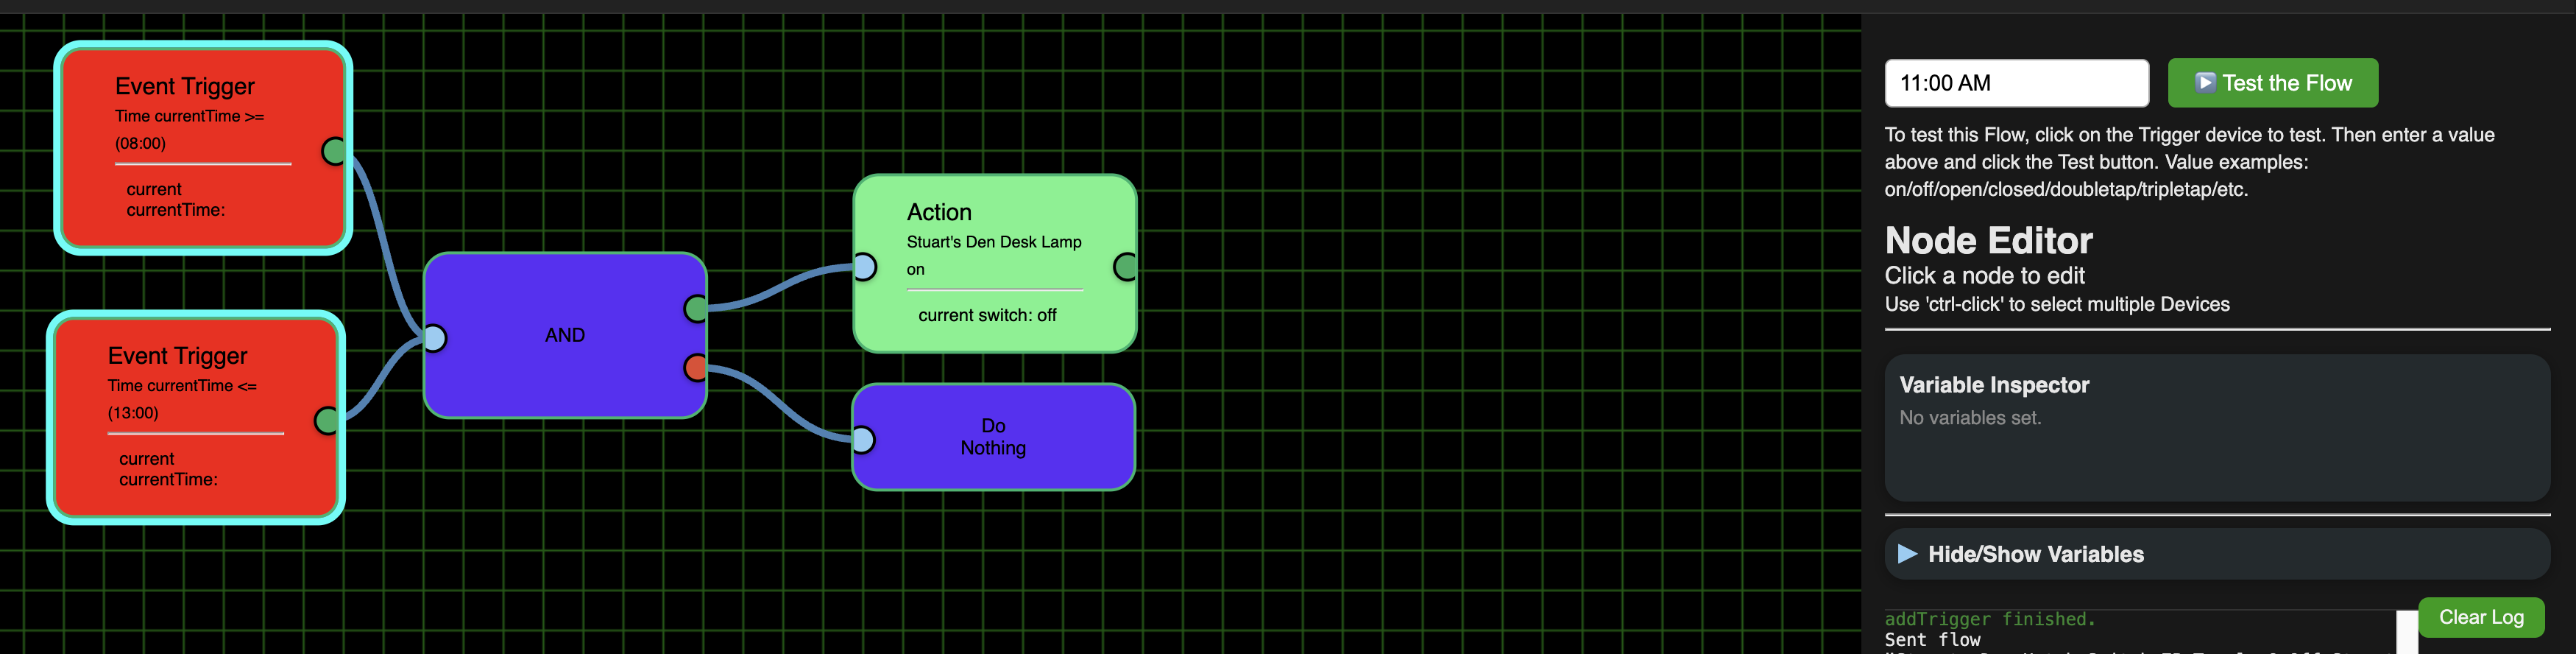Click the 'No variables set.' text

[1970, 418]
